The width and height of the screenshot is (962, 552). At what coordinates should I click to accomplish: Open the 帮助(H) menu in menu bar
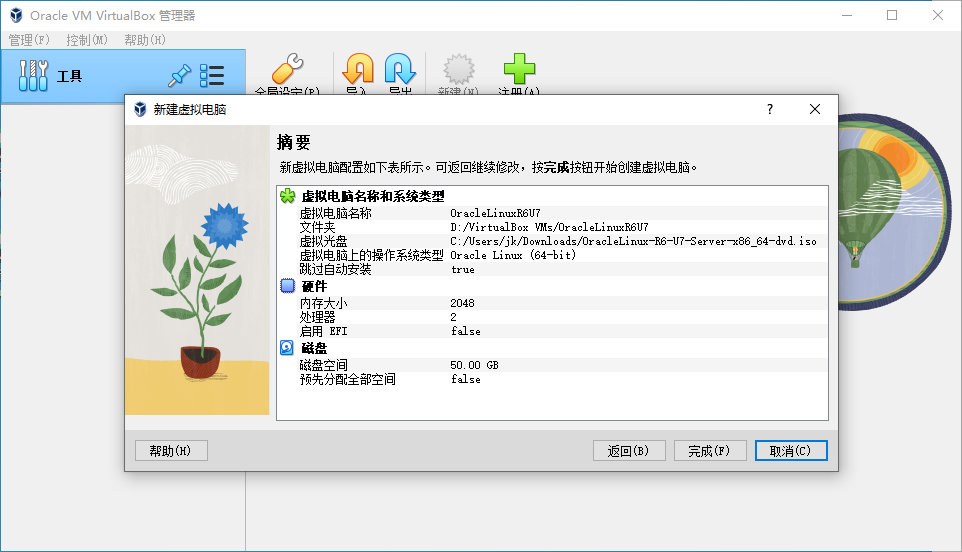[145, 40]
